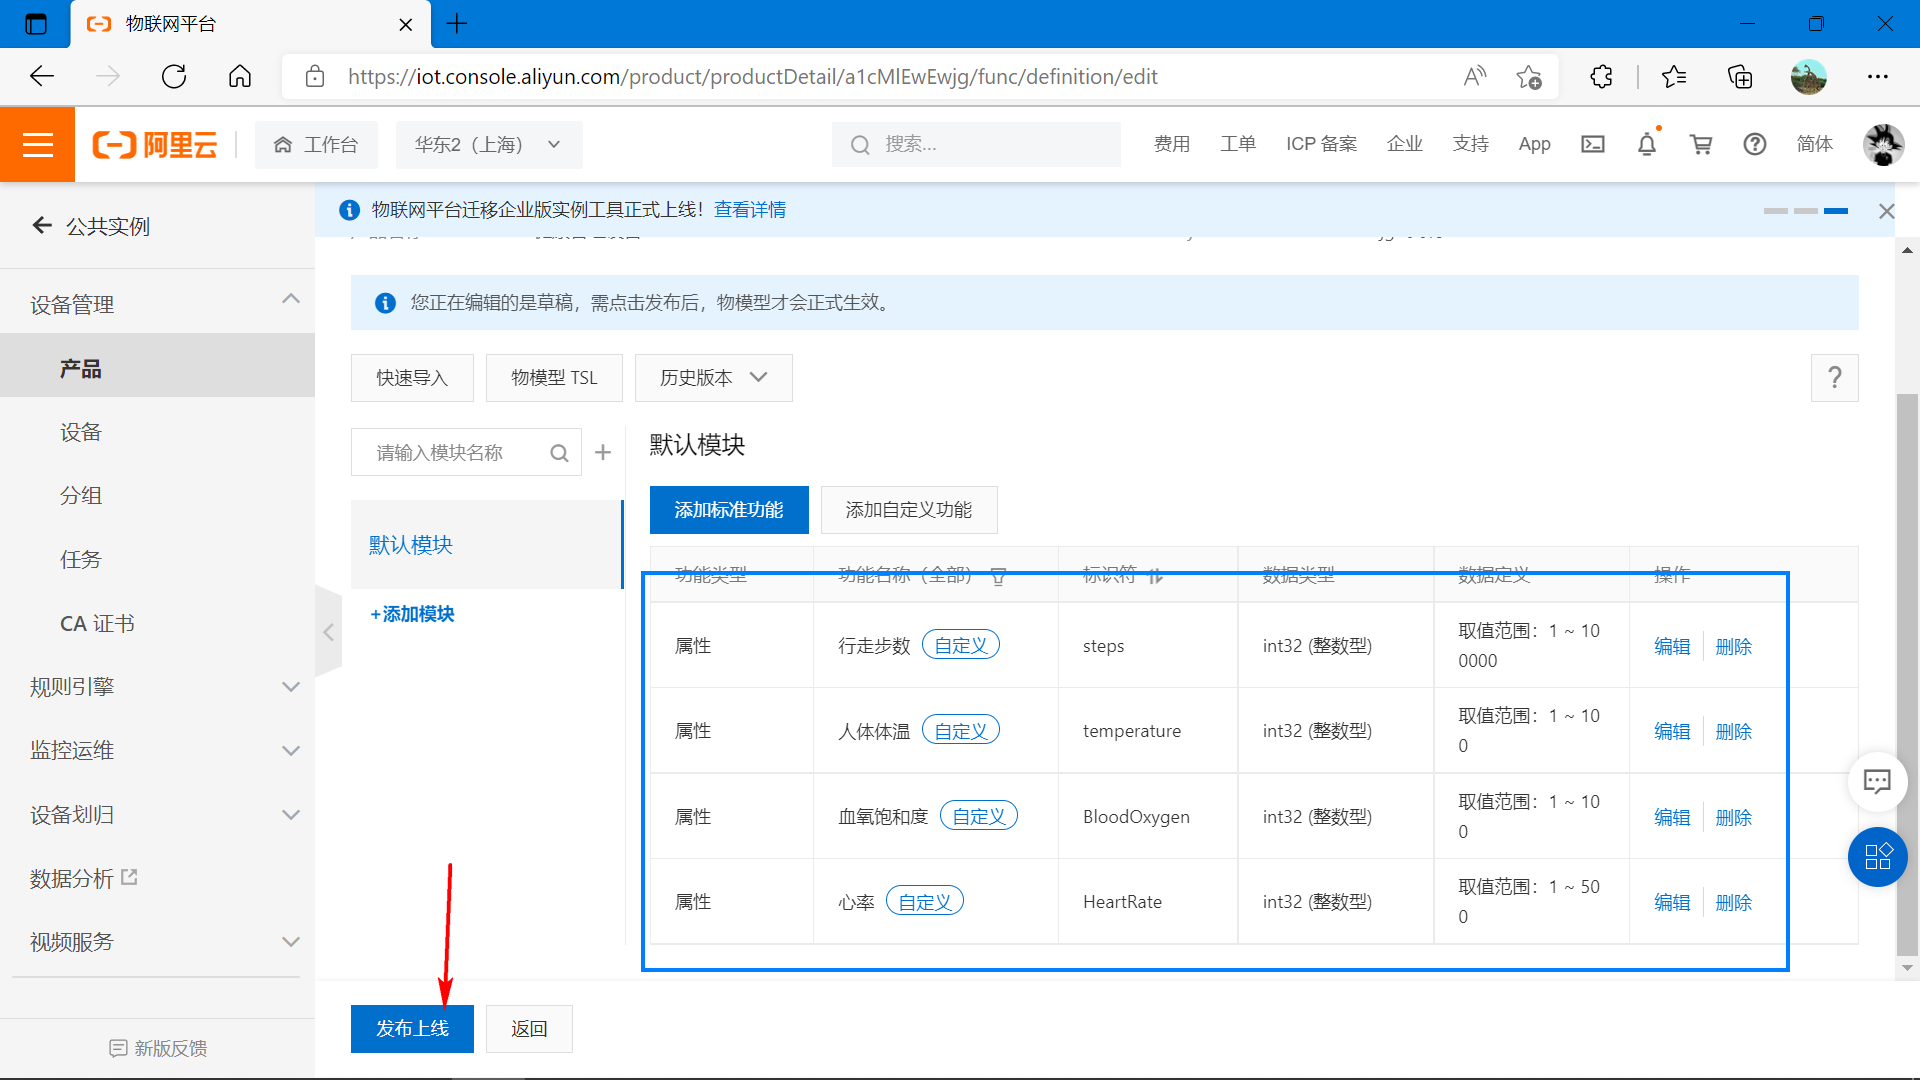Add page to favorites star
The height and width of the screenshot is (1080, 1920).
pos(1529,77)
